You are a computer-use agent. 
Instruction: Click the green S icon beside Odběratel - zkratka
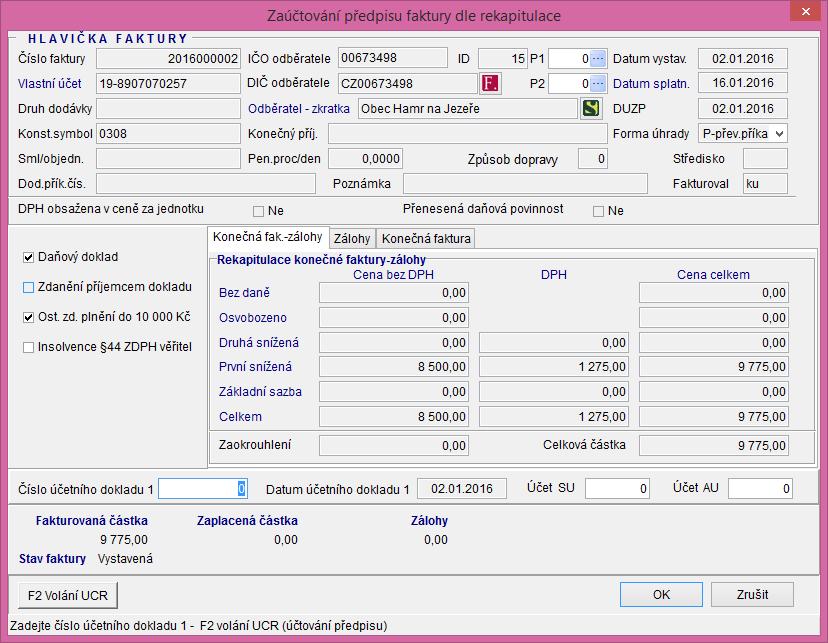[591, 108]
